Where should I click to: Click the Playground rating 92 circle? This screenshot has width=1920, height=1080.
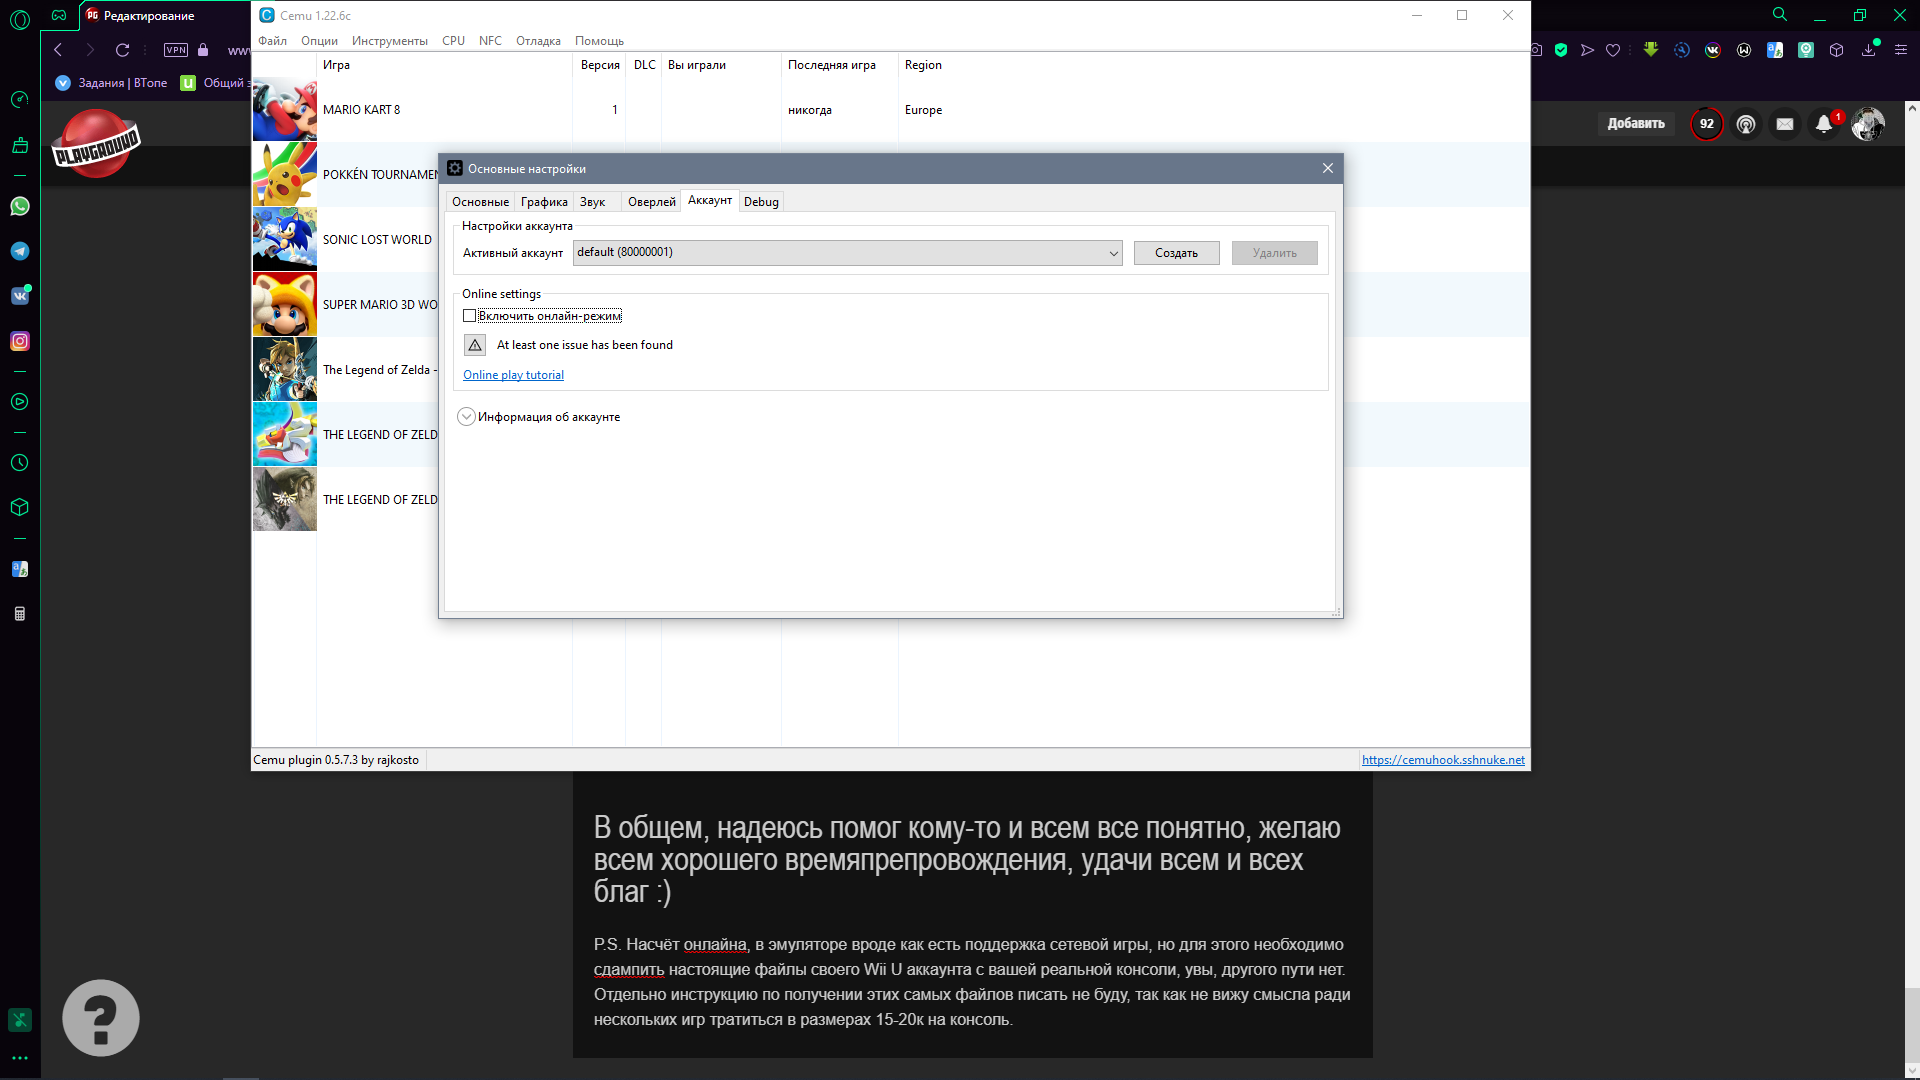click(1707, 124)
